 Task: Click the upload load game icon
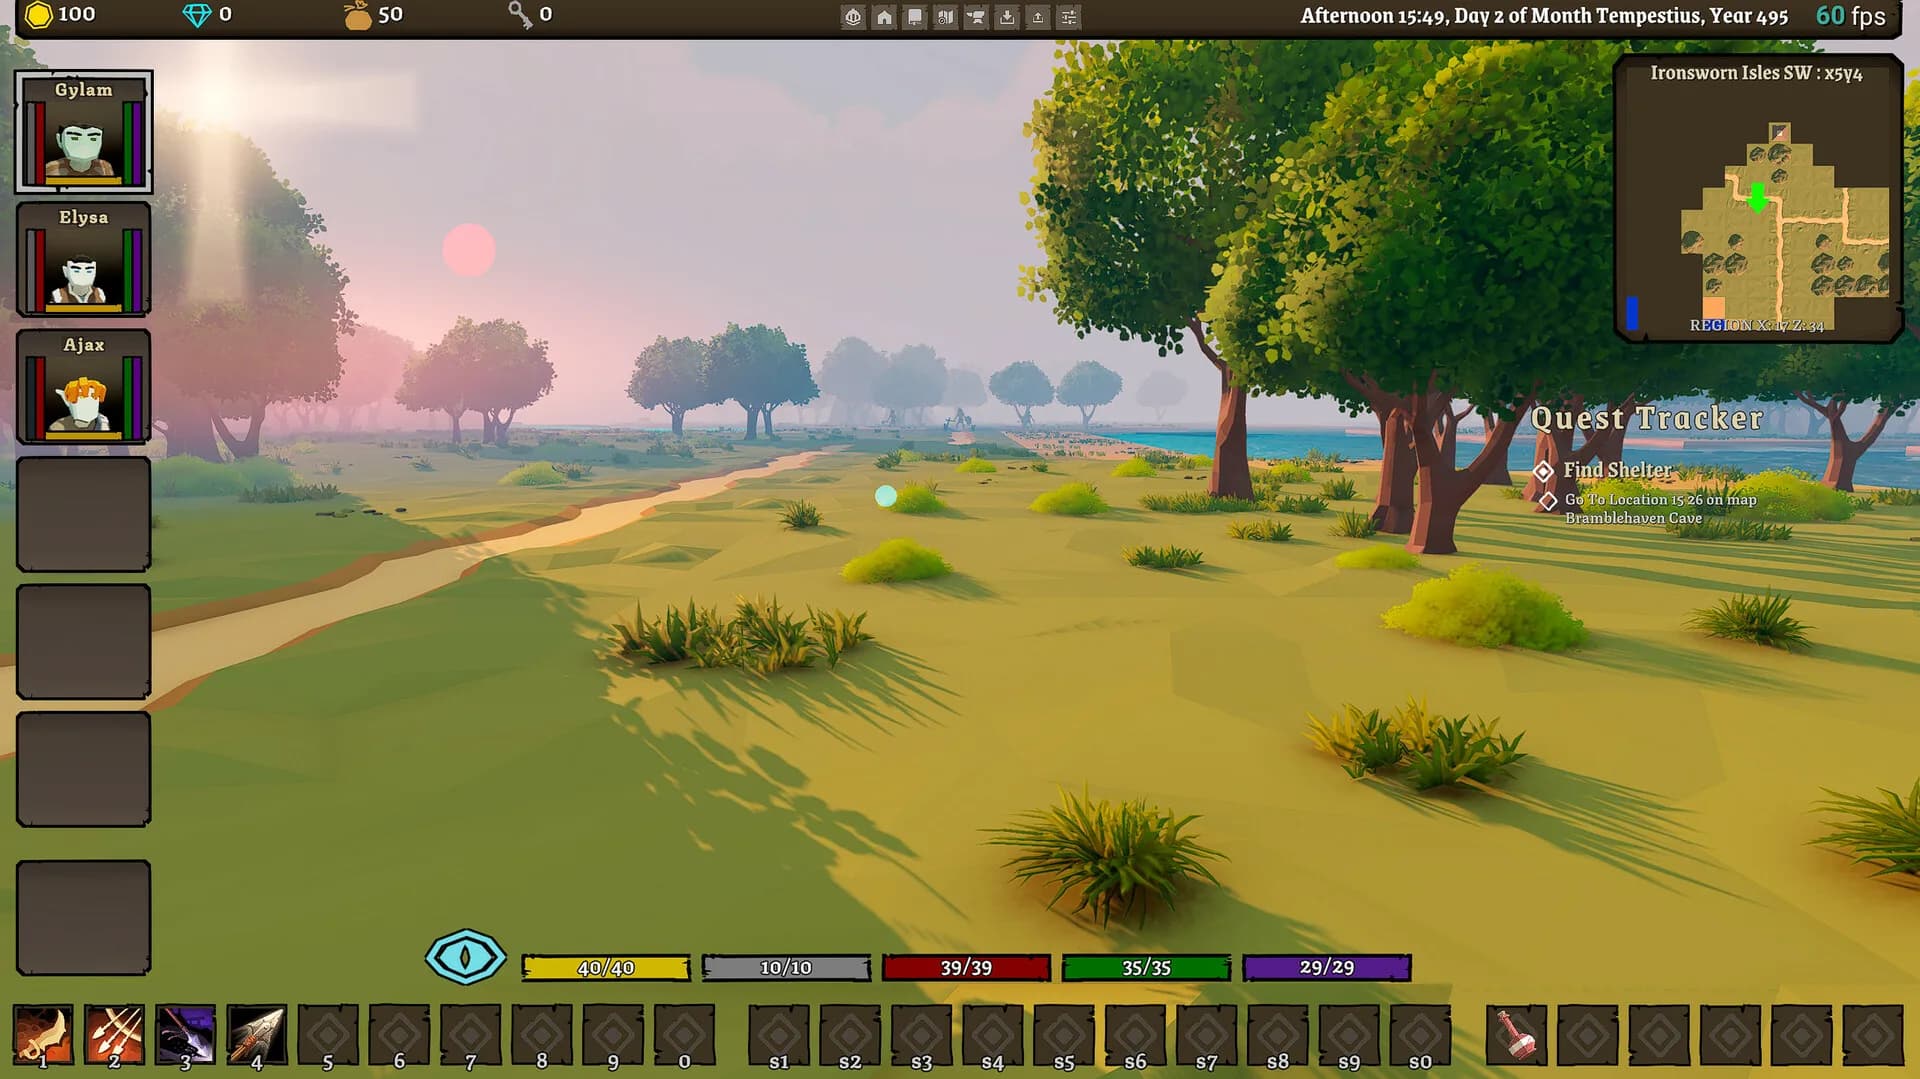pyautogui.click(x=1038, y=17)
